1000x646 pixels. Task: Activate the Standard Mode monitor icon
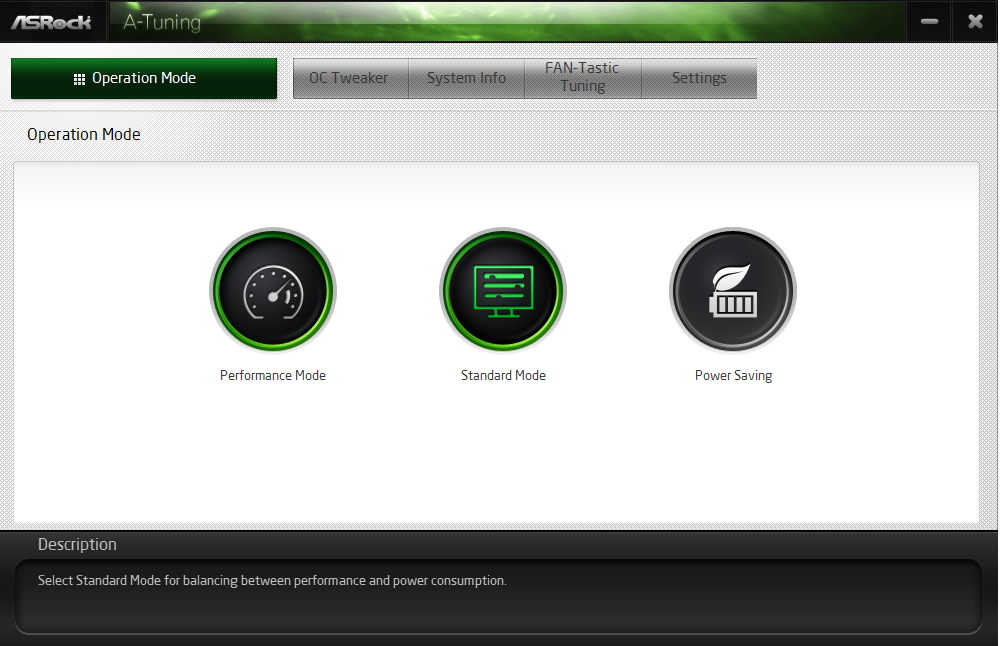503,291
